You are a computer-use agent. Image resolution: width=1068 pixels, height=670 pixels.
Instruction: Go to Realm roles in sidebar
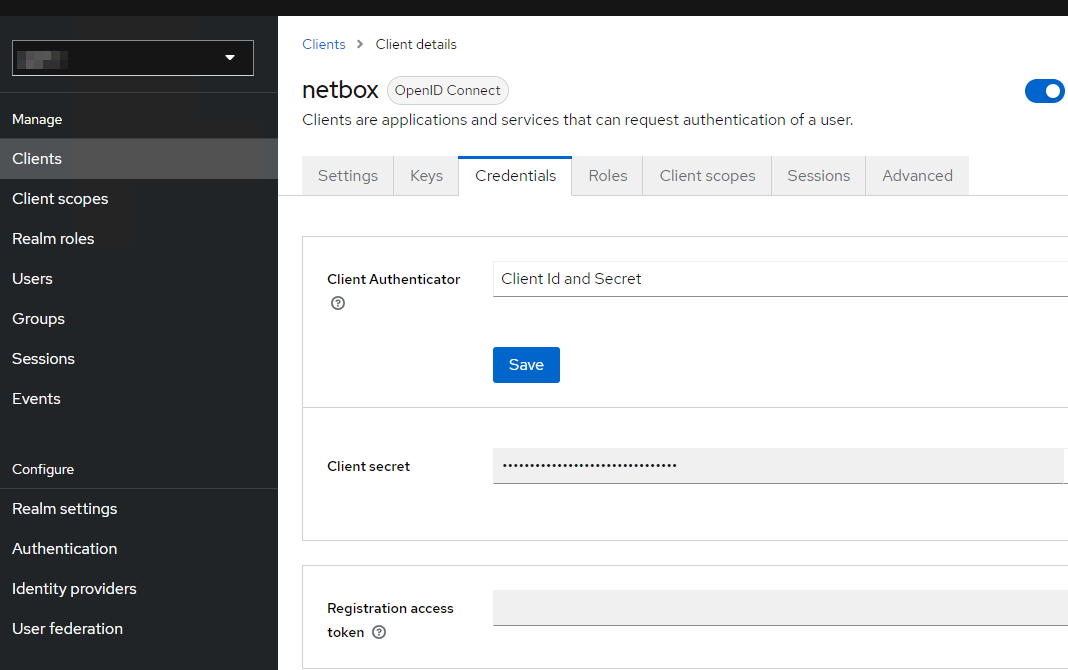tap(53, 239)
